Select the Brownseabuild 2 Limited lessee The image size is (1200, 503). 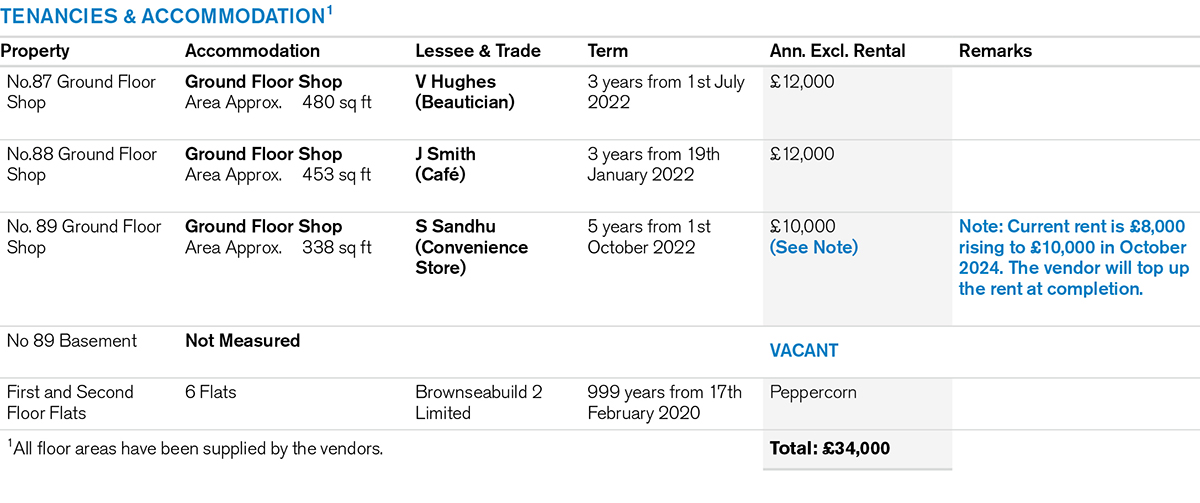point(478,402)
